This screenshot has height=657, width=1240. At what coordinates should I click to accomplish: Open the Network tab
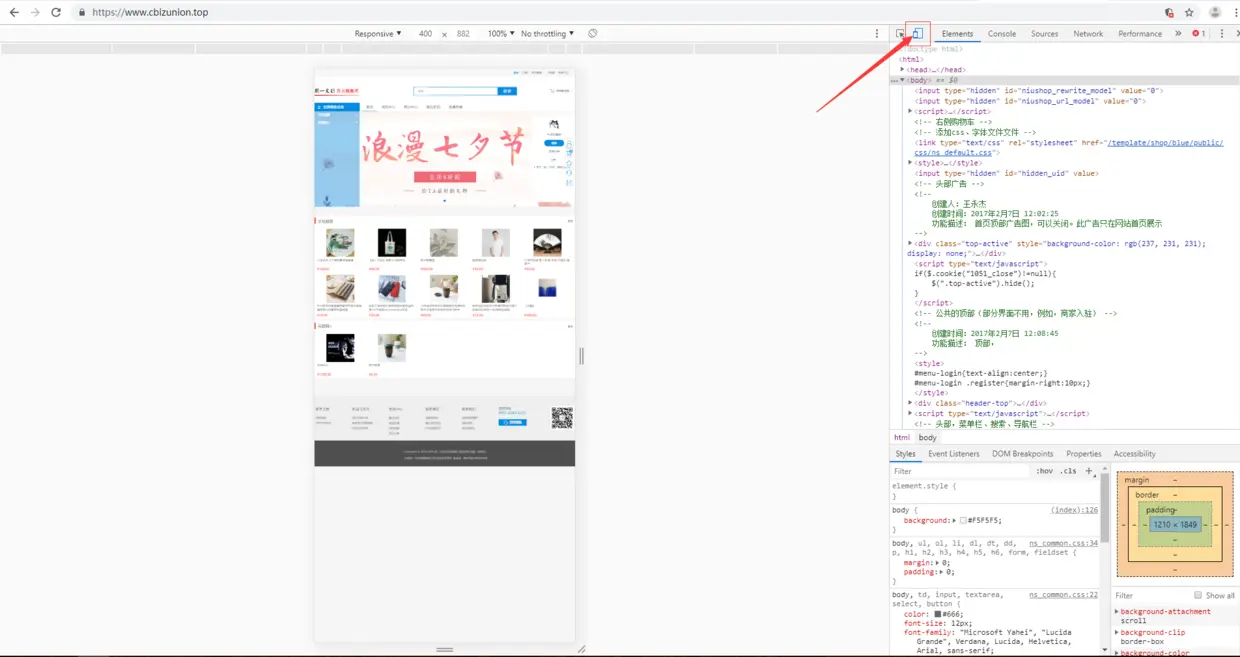pos(1088,33)
